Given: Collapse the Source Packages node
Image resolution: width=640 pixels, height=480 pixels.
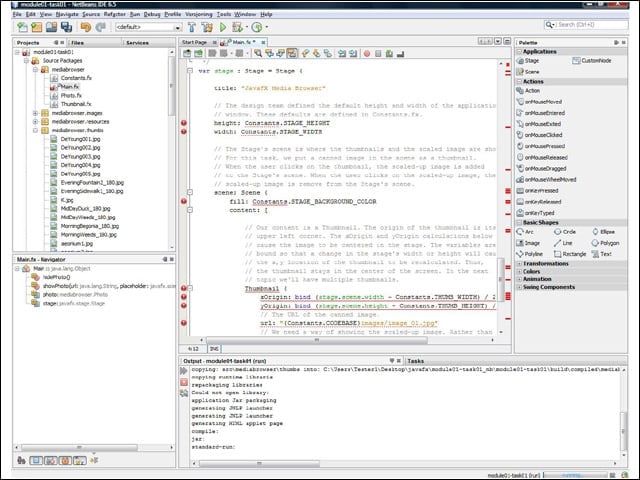Looking at the screenshot, I should 26,61.
